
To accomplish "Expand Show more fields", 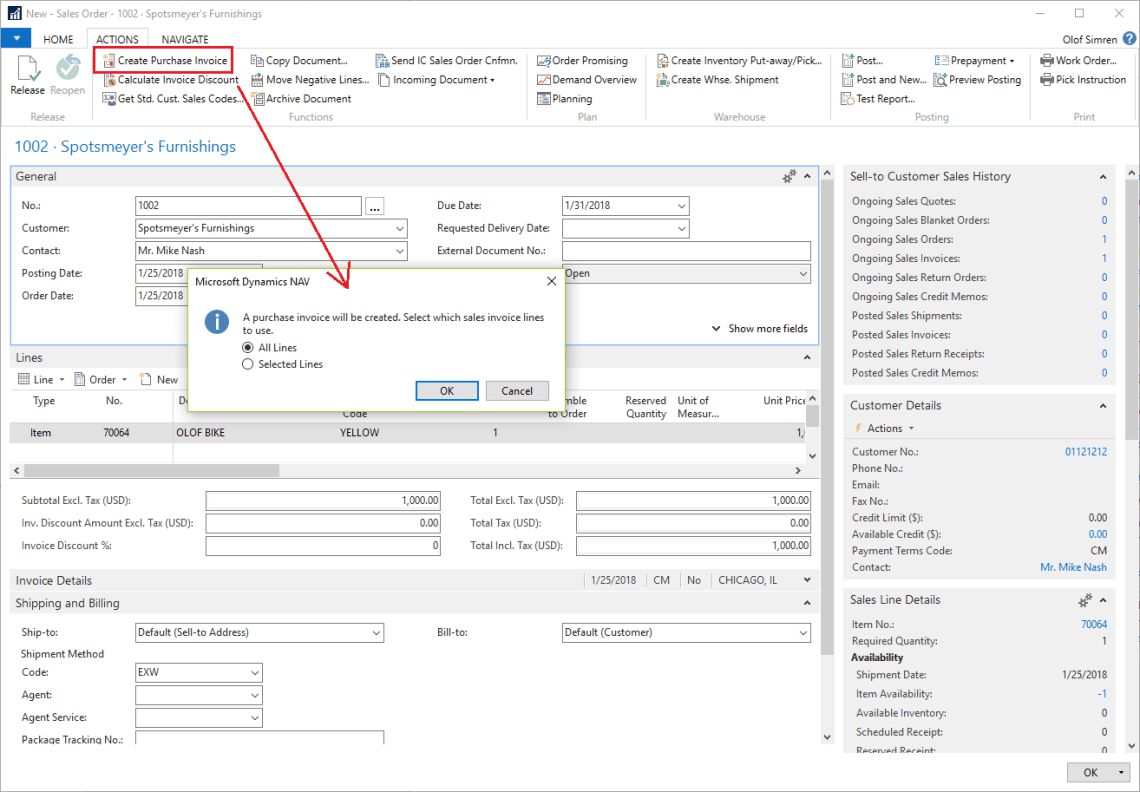I will [760, 329].
